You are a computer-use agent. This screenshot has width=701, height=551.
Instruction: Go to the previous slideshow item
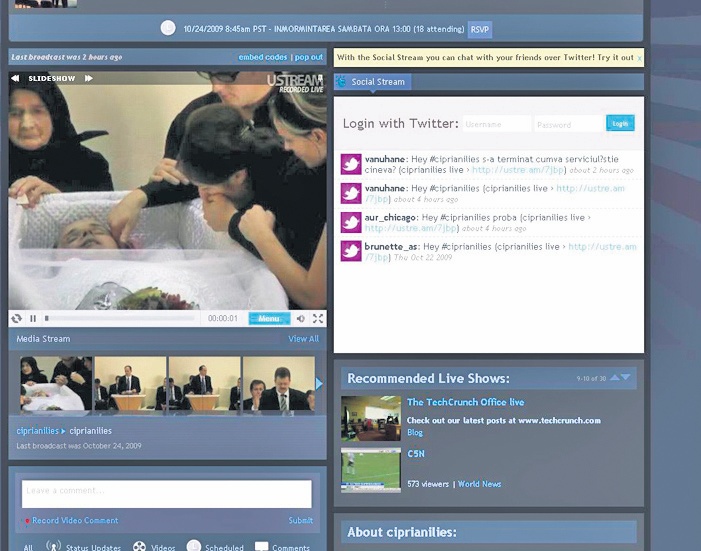pyautogui.click(x=16, y=78)
